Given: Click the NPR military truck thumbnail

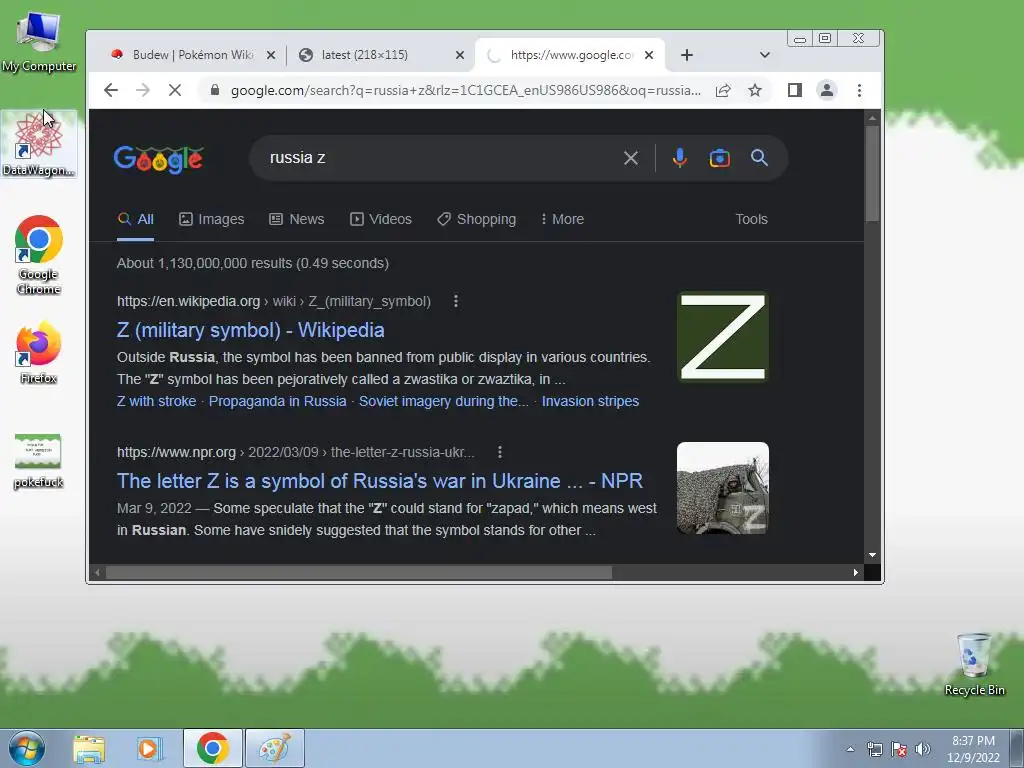Looking at the screenshot, I should pyautogui.click(x=723, y=488).
